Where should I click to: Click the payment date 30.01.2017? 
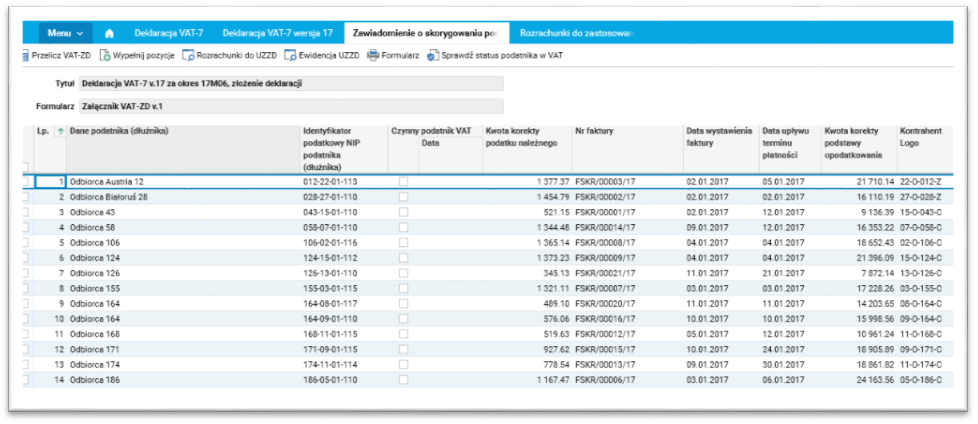point(783,364)
